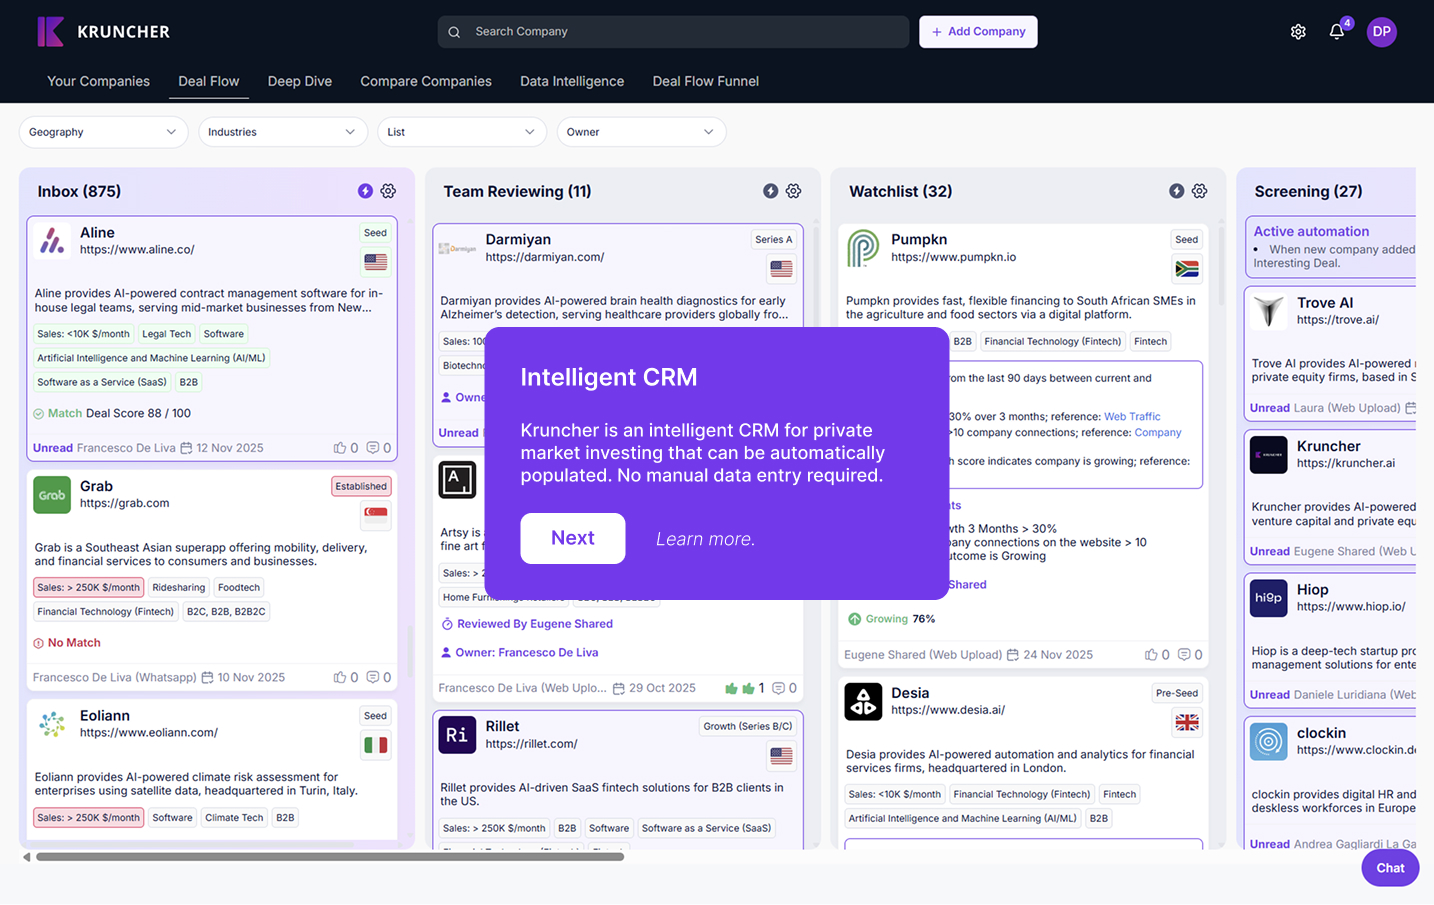Click the Pumpkn company logo thumbnail
This screenshot has width=1434, height=905.
click(861, 248)
